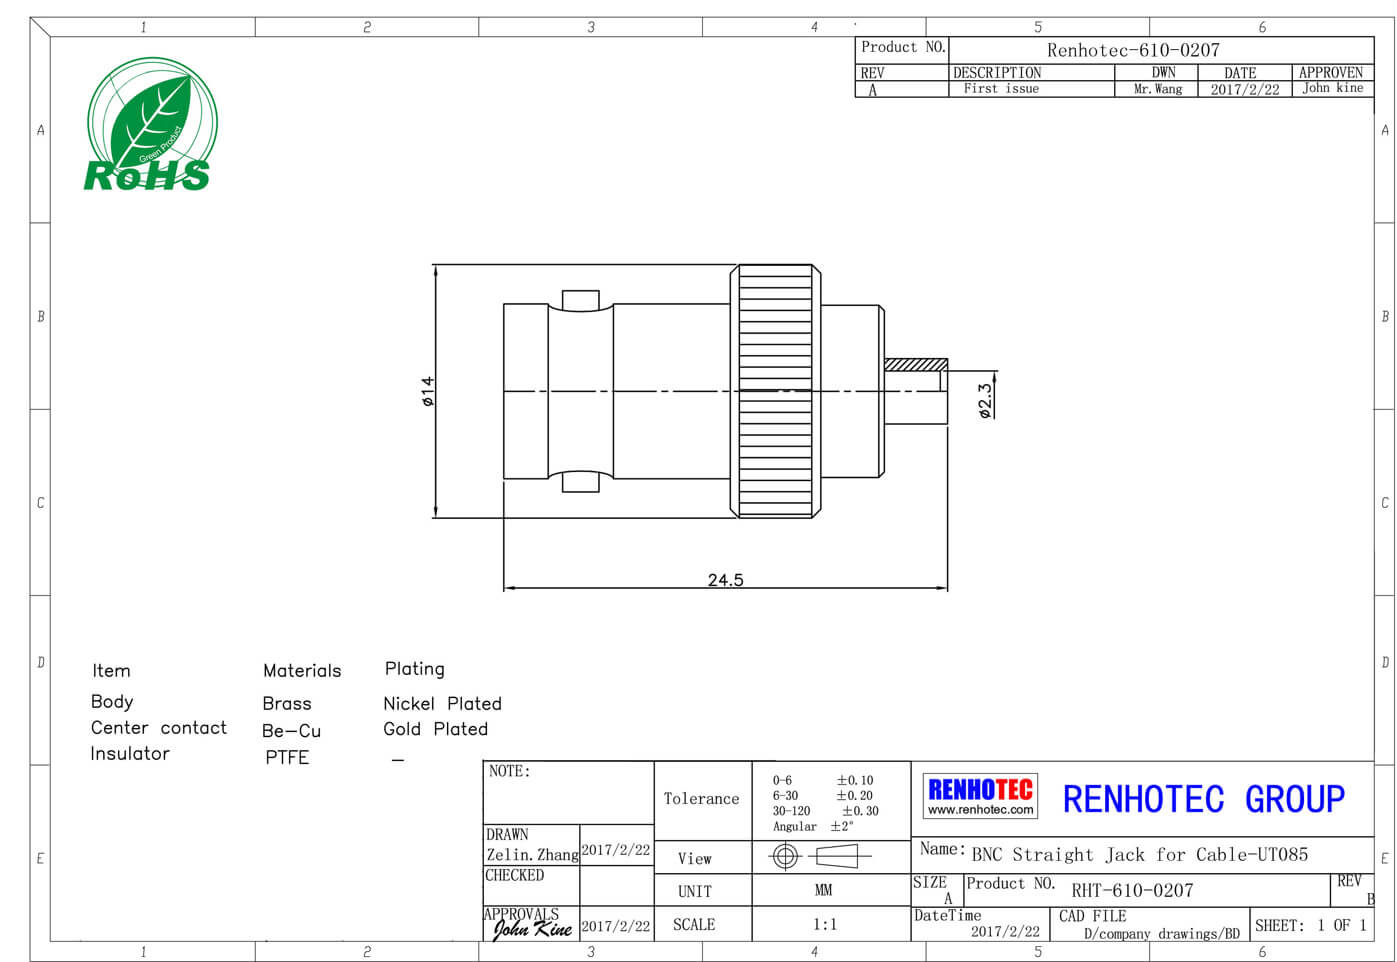Image resolution: width=1397 pixels, height=962 pixels.
Task: Click the Gold Plated plating entry
Action: pyautogui.click(x=435, y=730)
